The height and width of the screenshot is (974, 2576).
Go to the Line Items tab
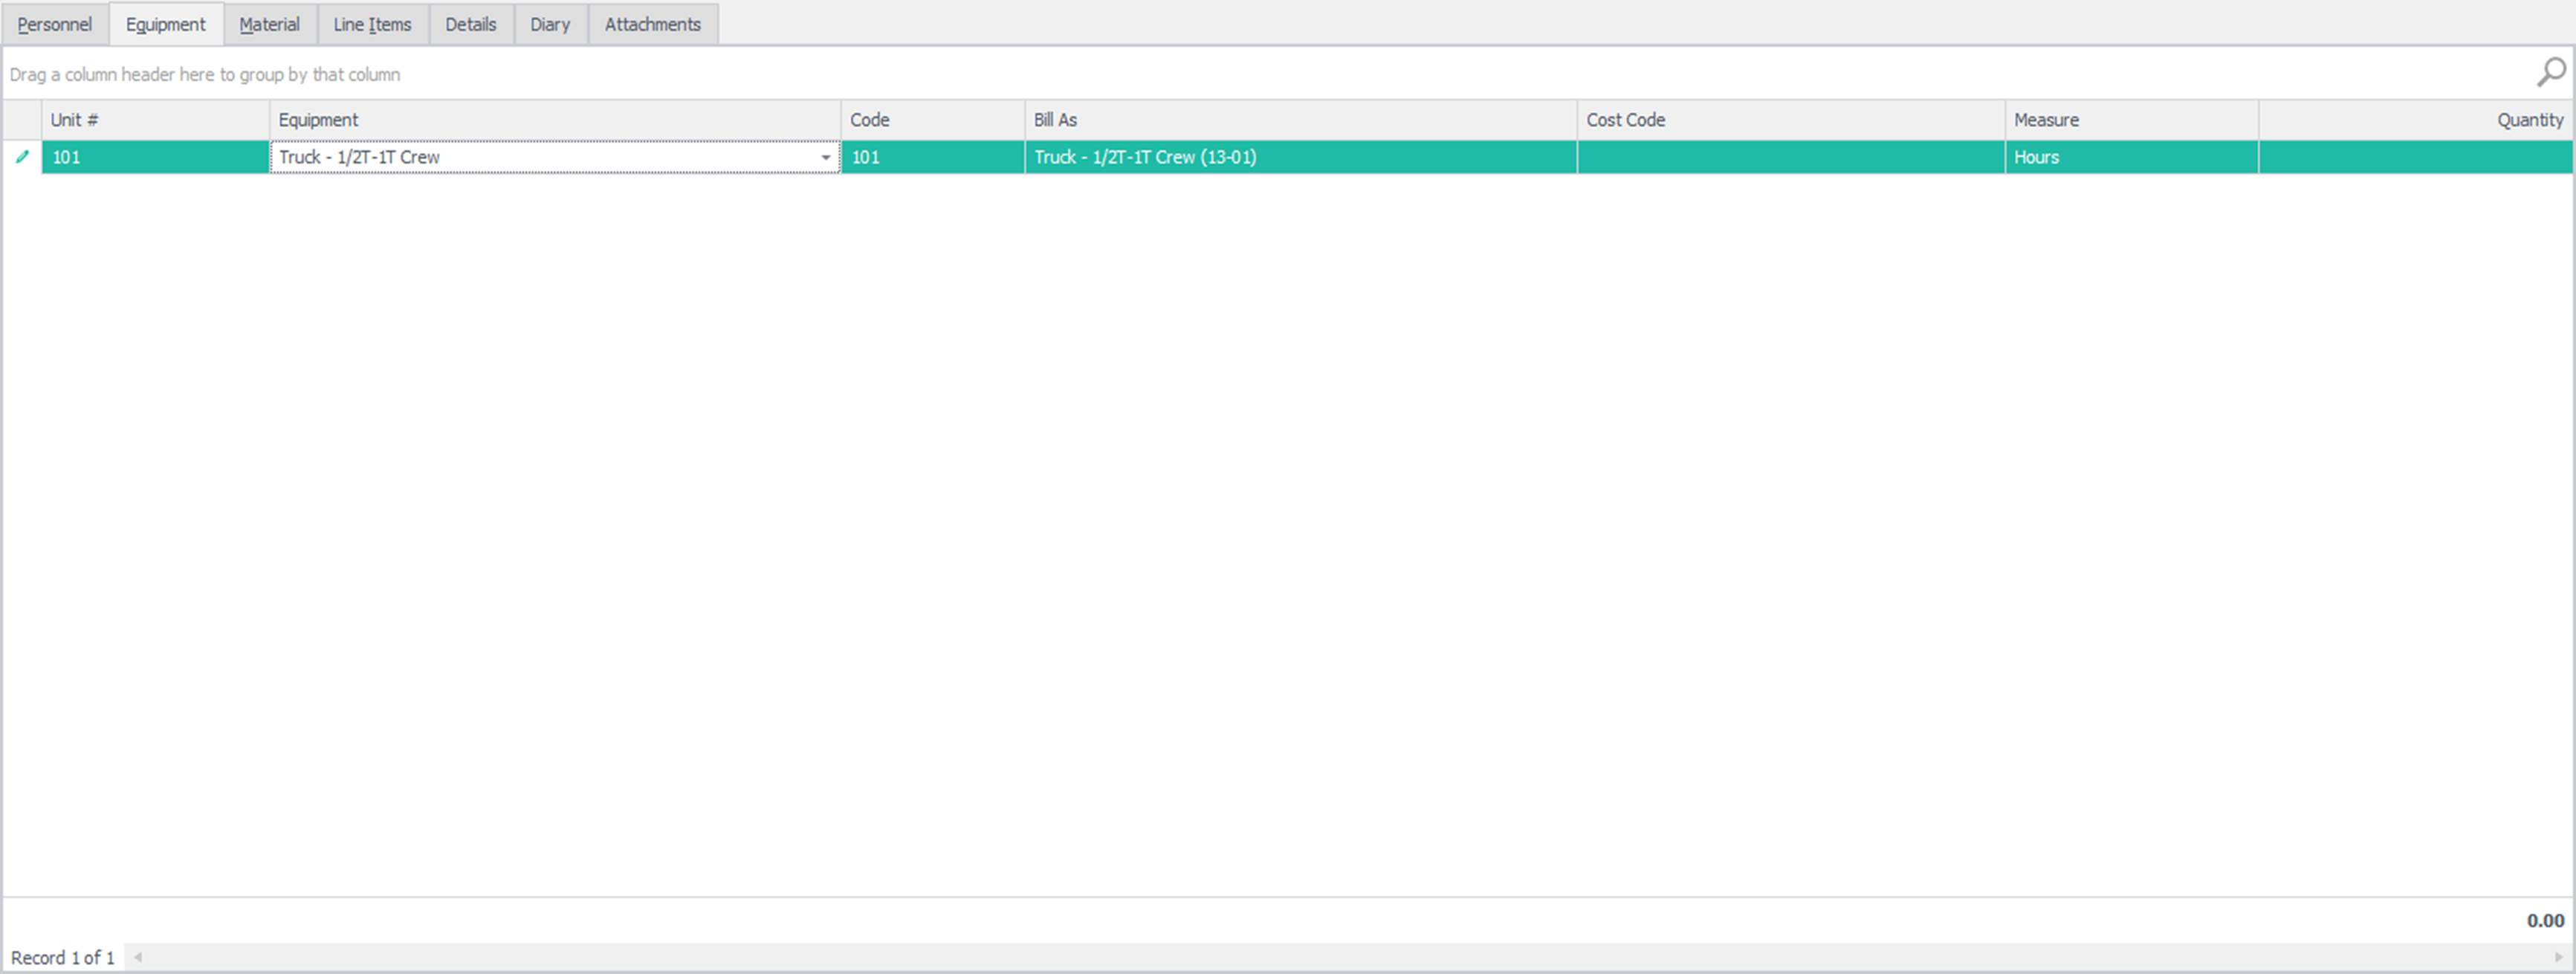[372, 24]
